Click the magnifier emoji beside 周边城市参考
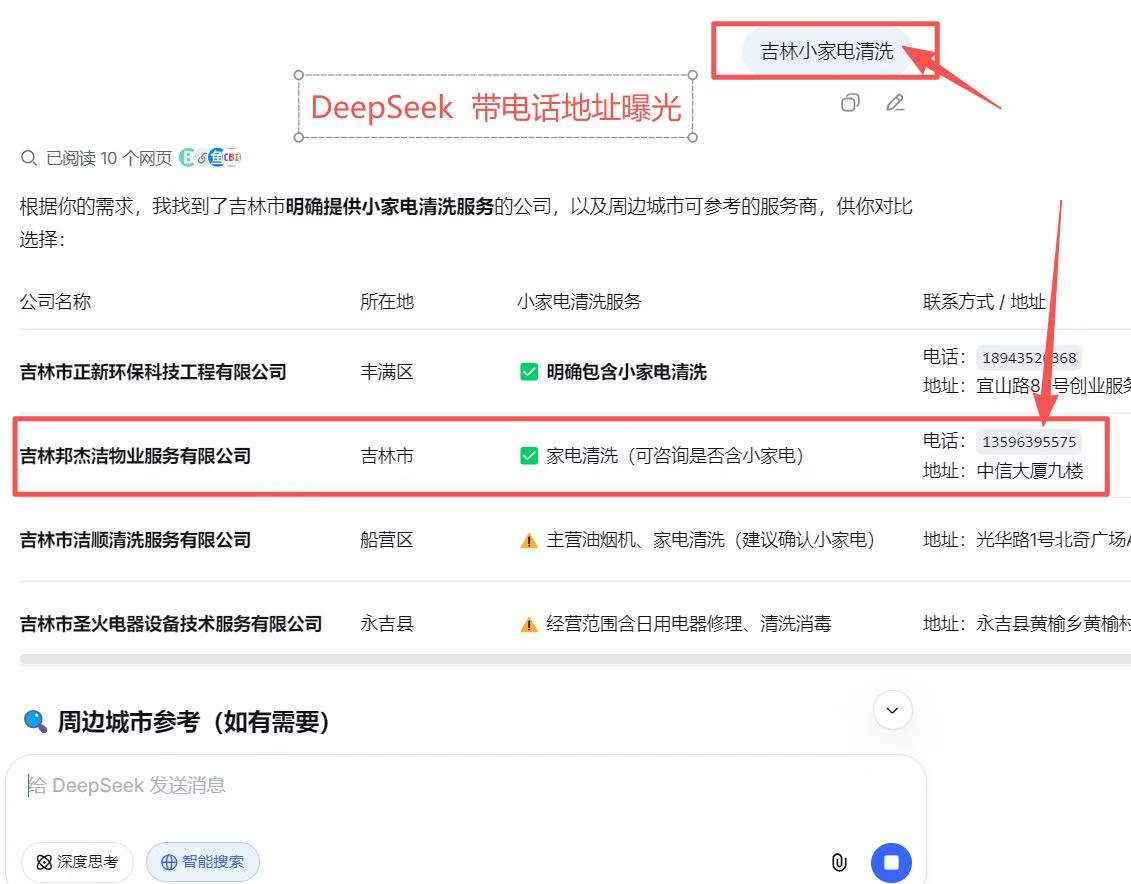The height and width of the screenshot is (884, 1131). pos(35,721)
